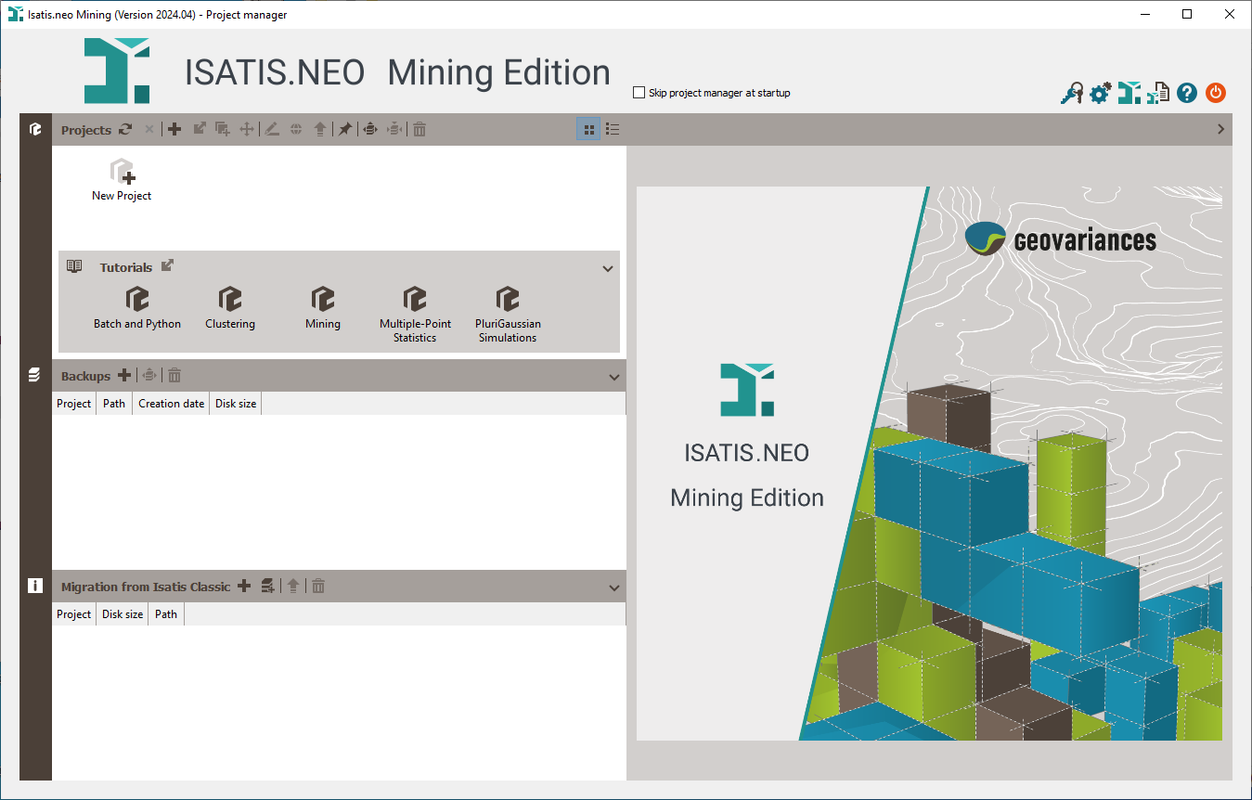Switch projects to list view
This screenshot has height=800, width=1252.
[613, 129]
